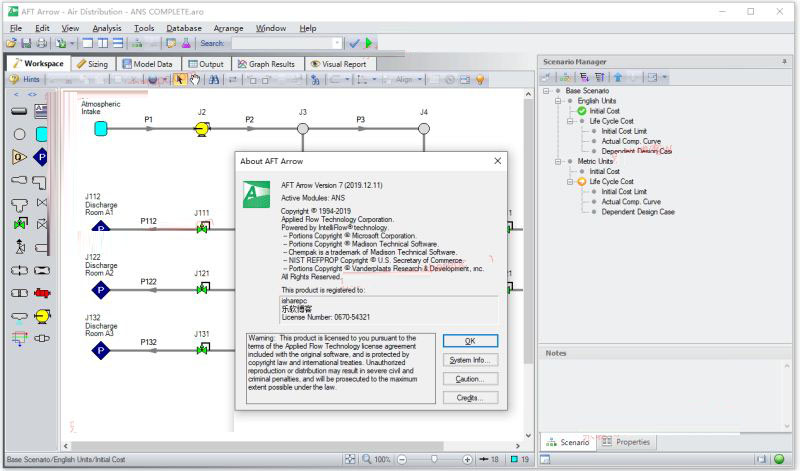Open the Arrange menu
Image resolution: width=800 pixels, height=471 pixels.
[x=228, y=28]
